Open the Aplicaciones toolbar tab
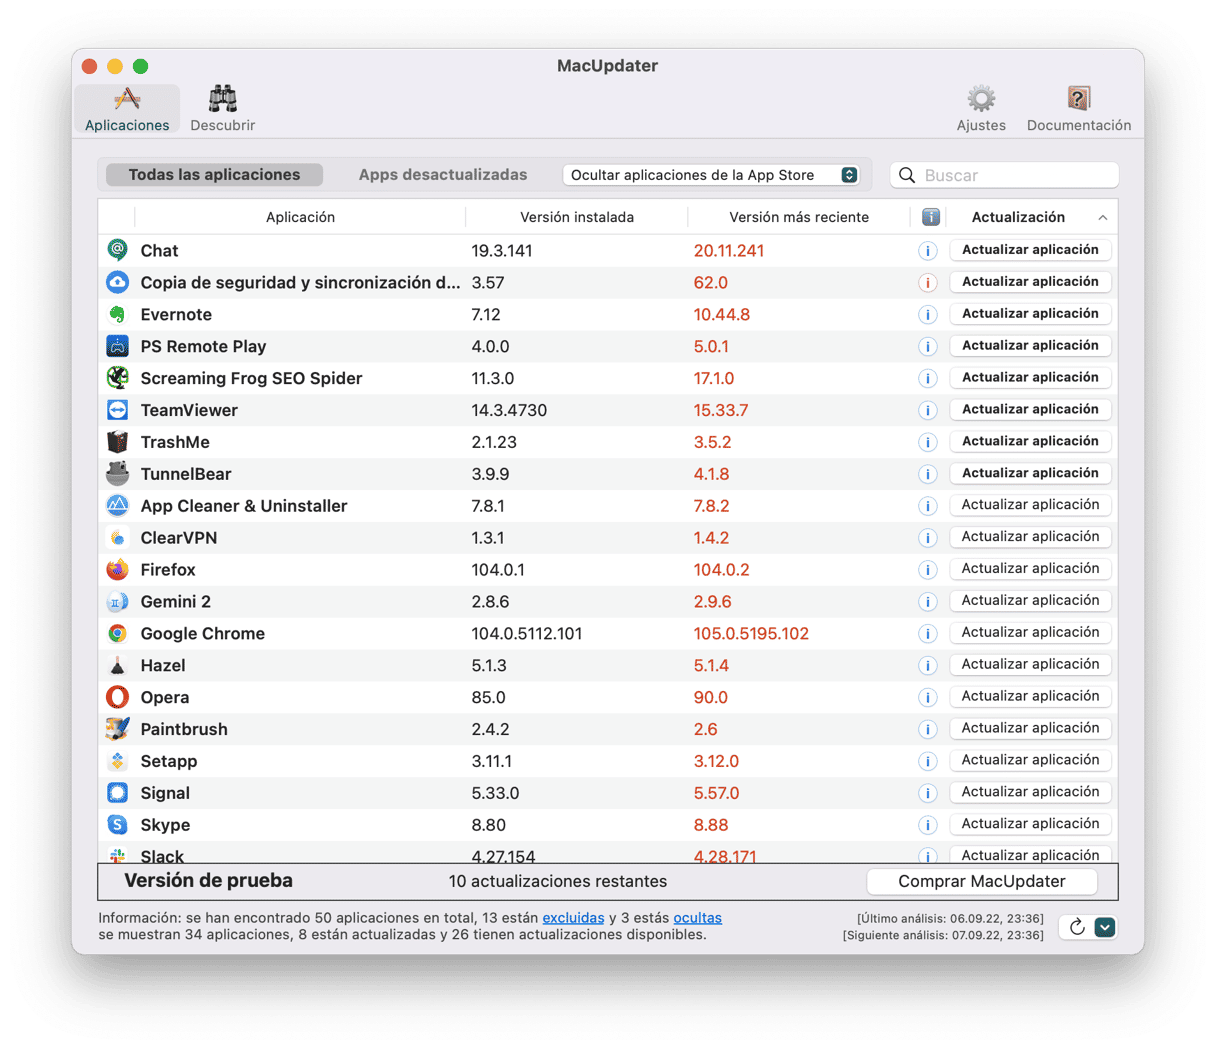 [x=127, y=109]
